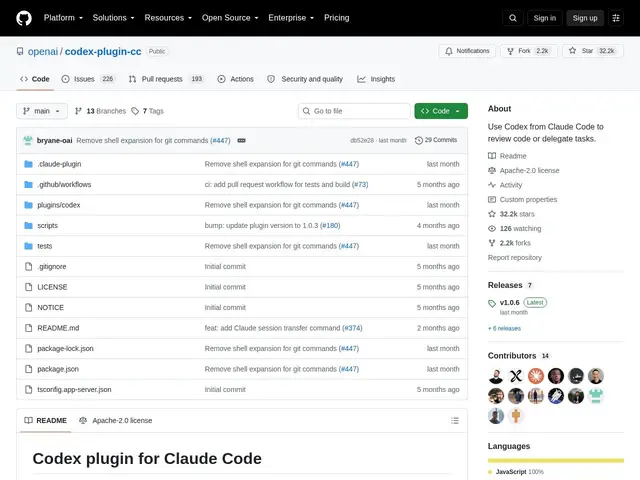This screenshot has width=640, height=480.
Task: Show the 13 Branches page
Action: (100, 111)
